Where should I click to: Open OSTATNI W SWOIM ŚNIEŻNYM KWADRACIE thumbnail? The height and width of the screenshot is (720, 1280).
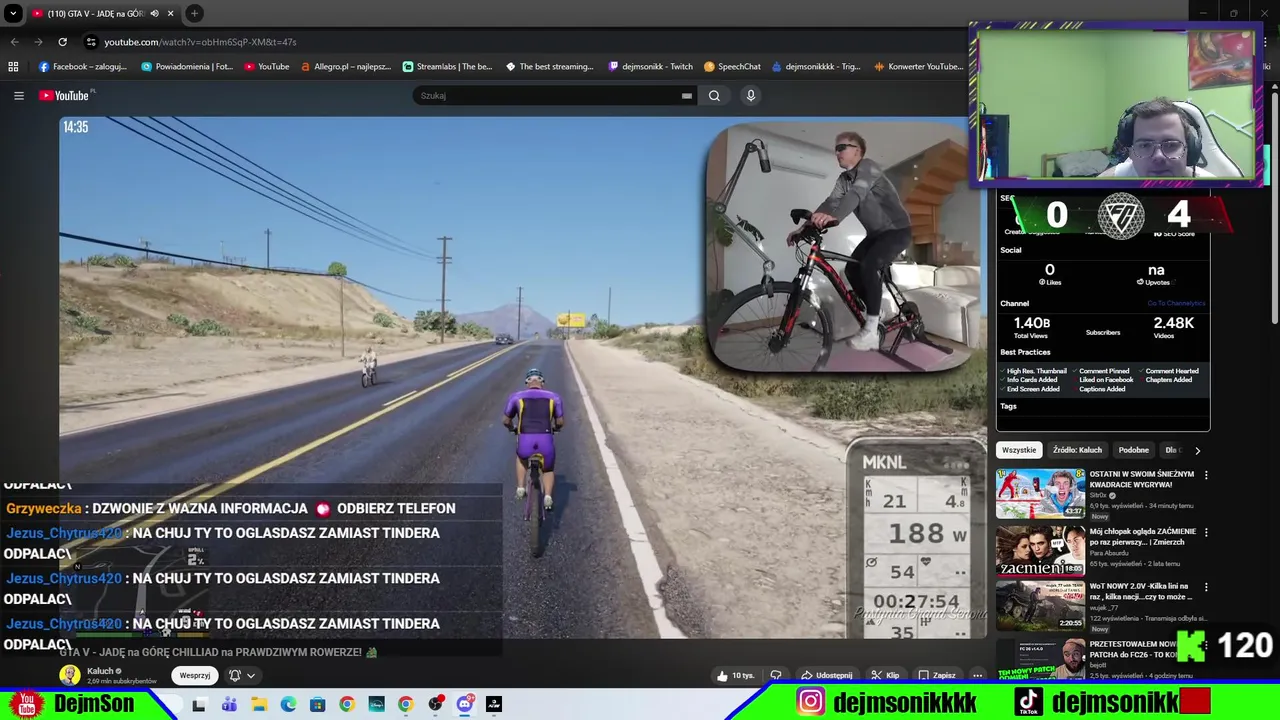pyautogui.click(x=1040, y=493)
